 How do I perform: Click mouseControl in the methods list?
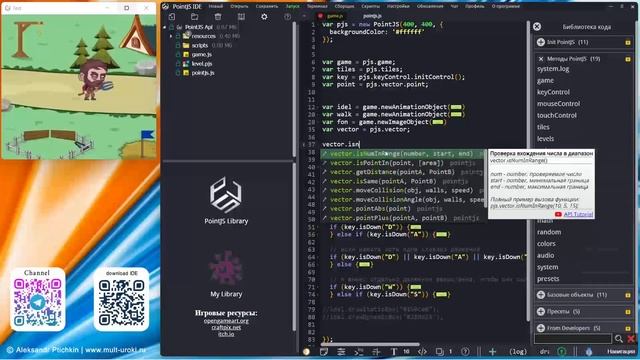click(558, 104)
